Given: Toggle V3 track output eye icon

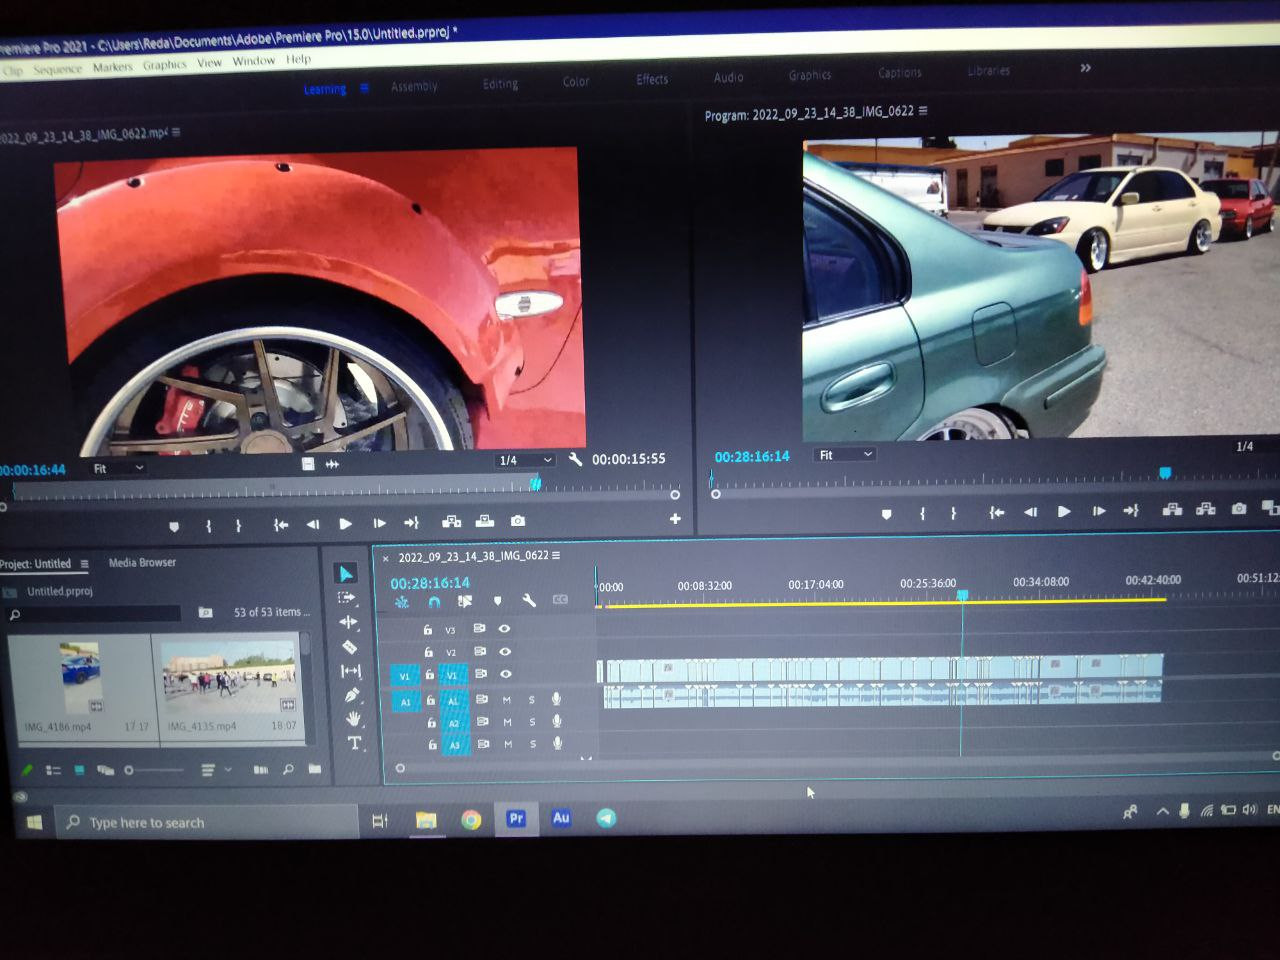Looking at the screenshot, I should (x=504, y=629).
